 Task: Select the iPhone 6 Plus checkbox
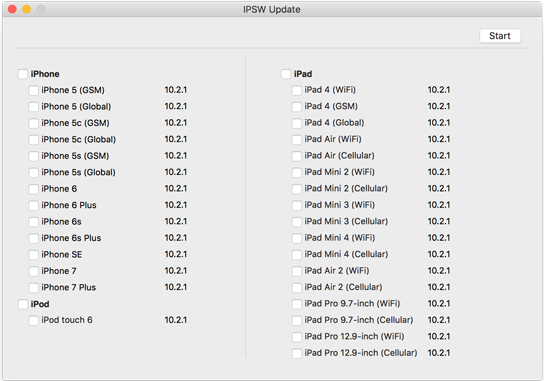coord(34,205)
